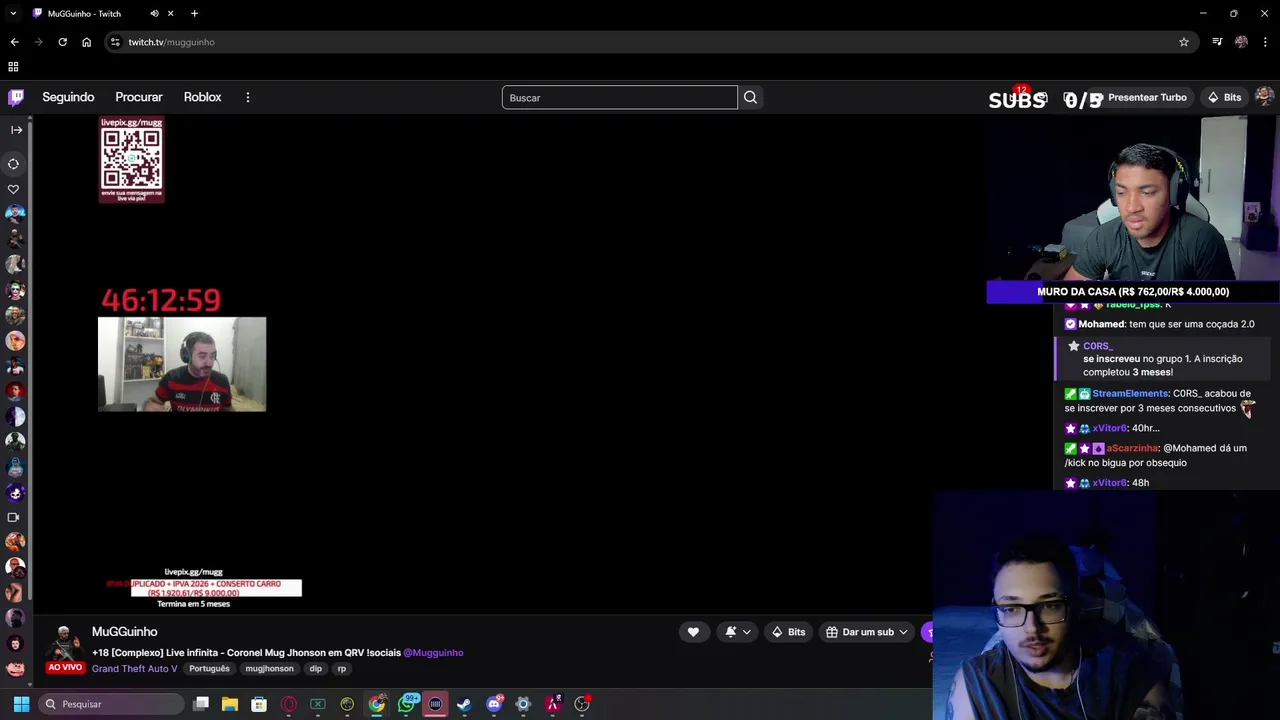This screenshot has width=1280, height=720.
Task: Open the Seguindo tab
Action: (x=68, y=97)
